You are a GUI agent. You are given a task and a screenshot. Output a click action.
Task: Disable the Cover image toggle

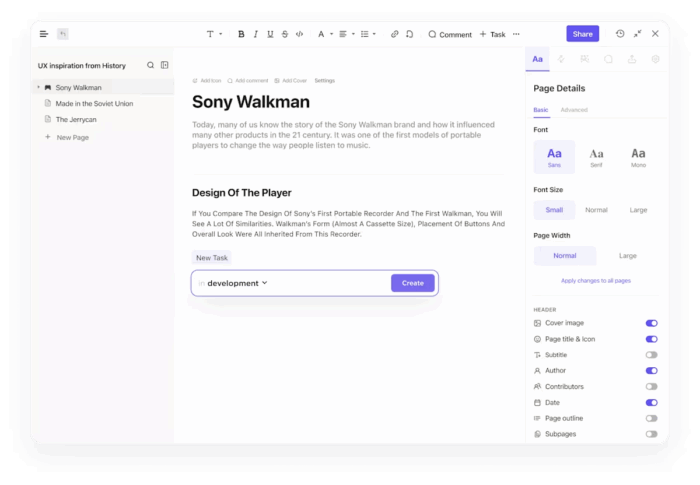click(x=651, y=323)
